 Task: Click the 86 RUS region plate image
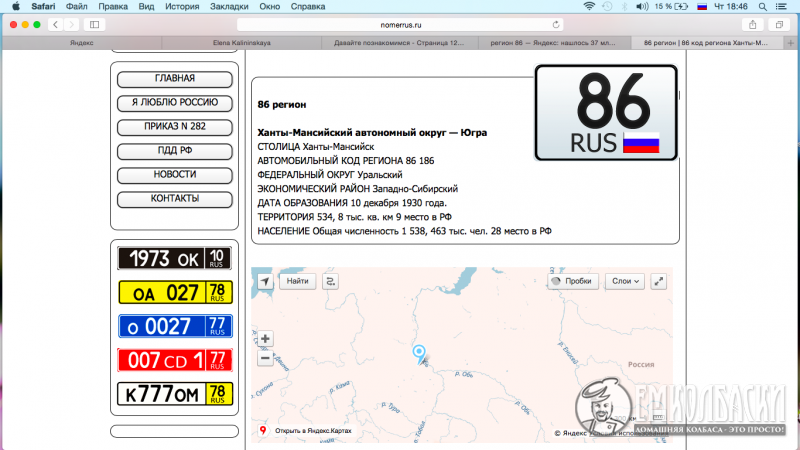pyautogui.click(x=606, y=113)
